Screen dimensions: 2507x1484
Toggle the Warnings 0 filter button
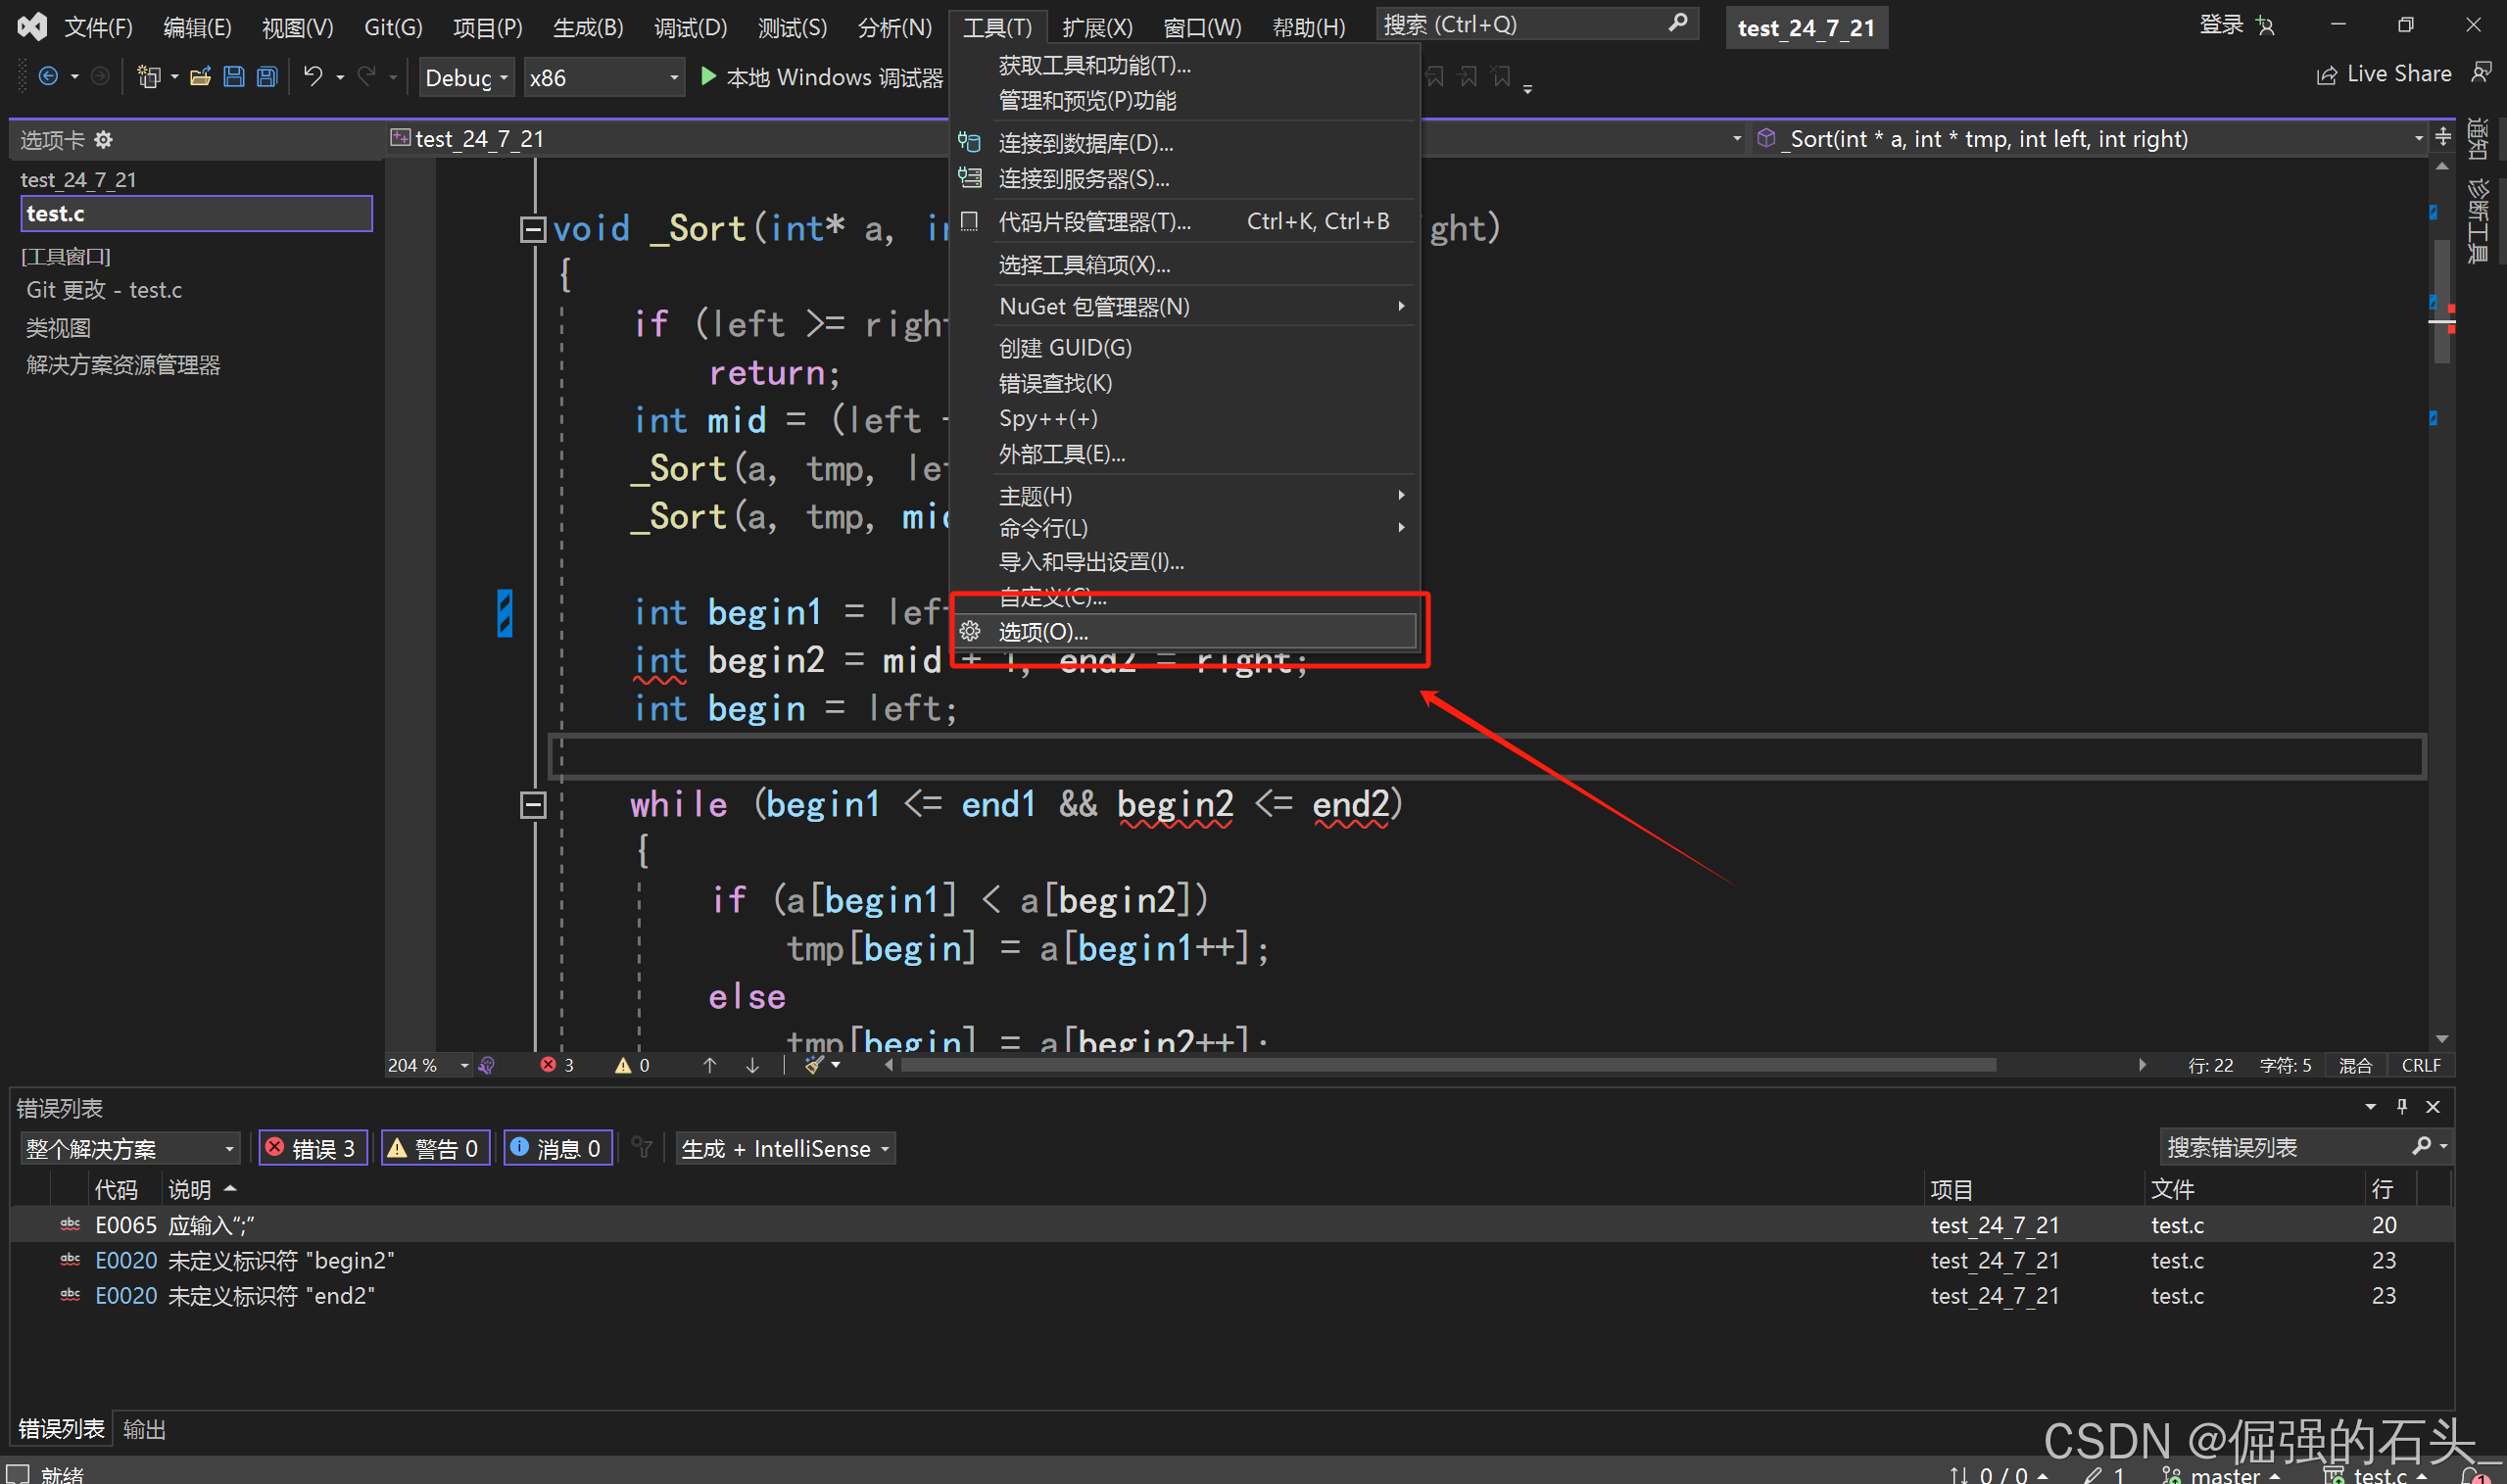coord(435,1148)
